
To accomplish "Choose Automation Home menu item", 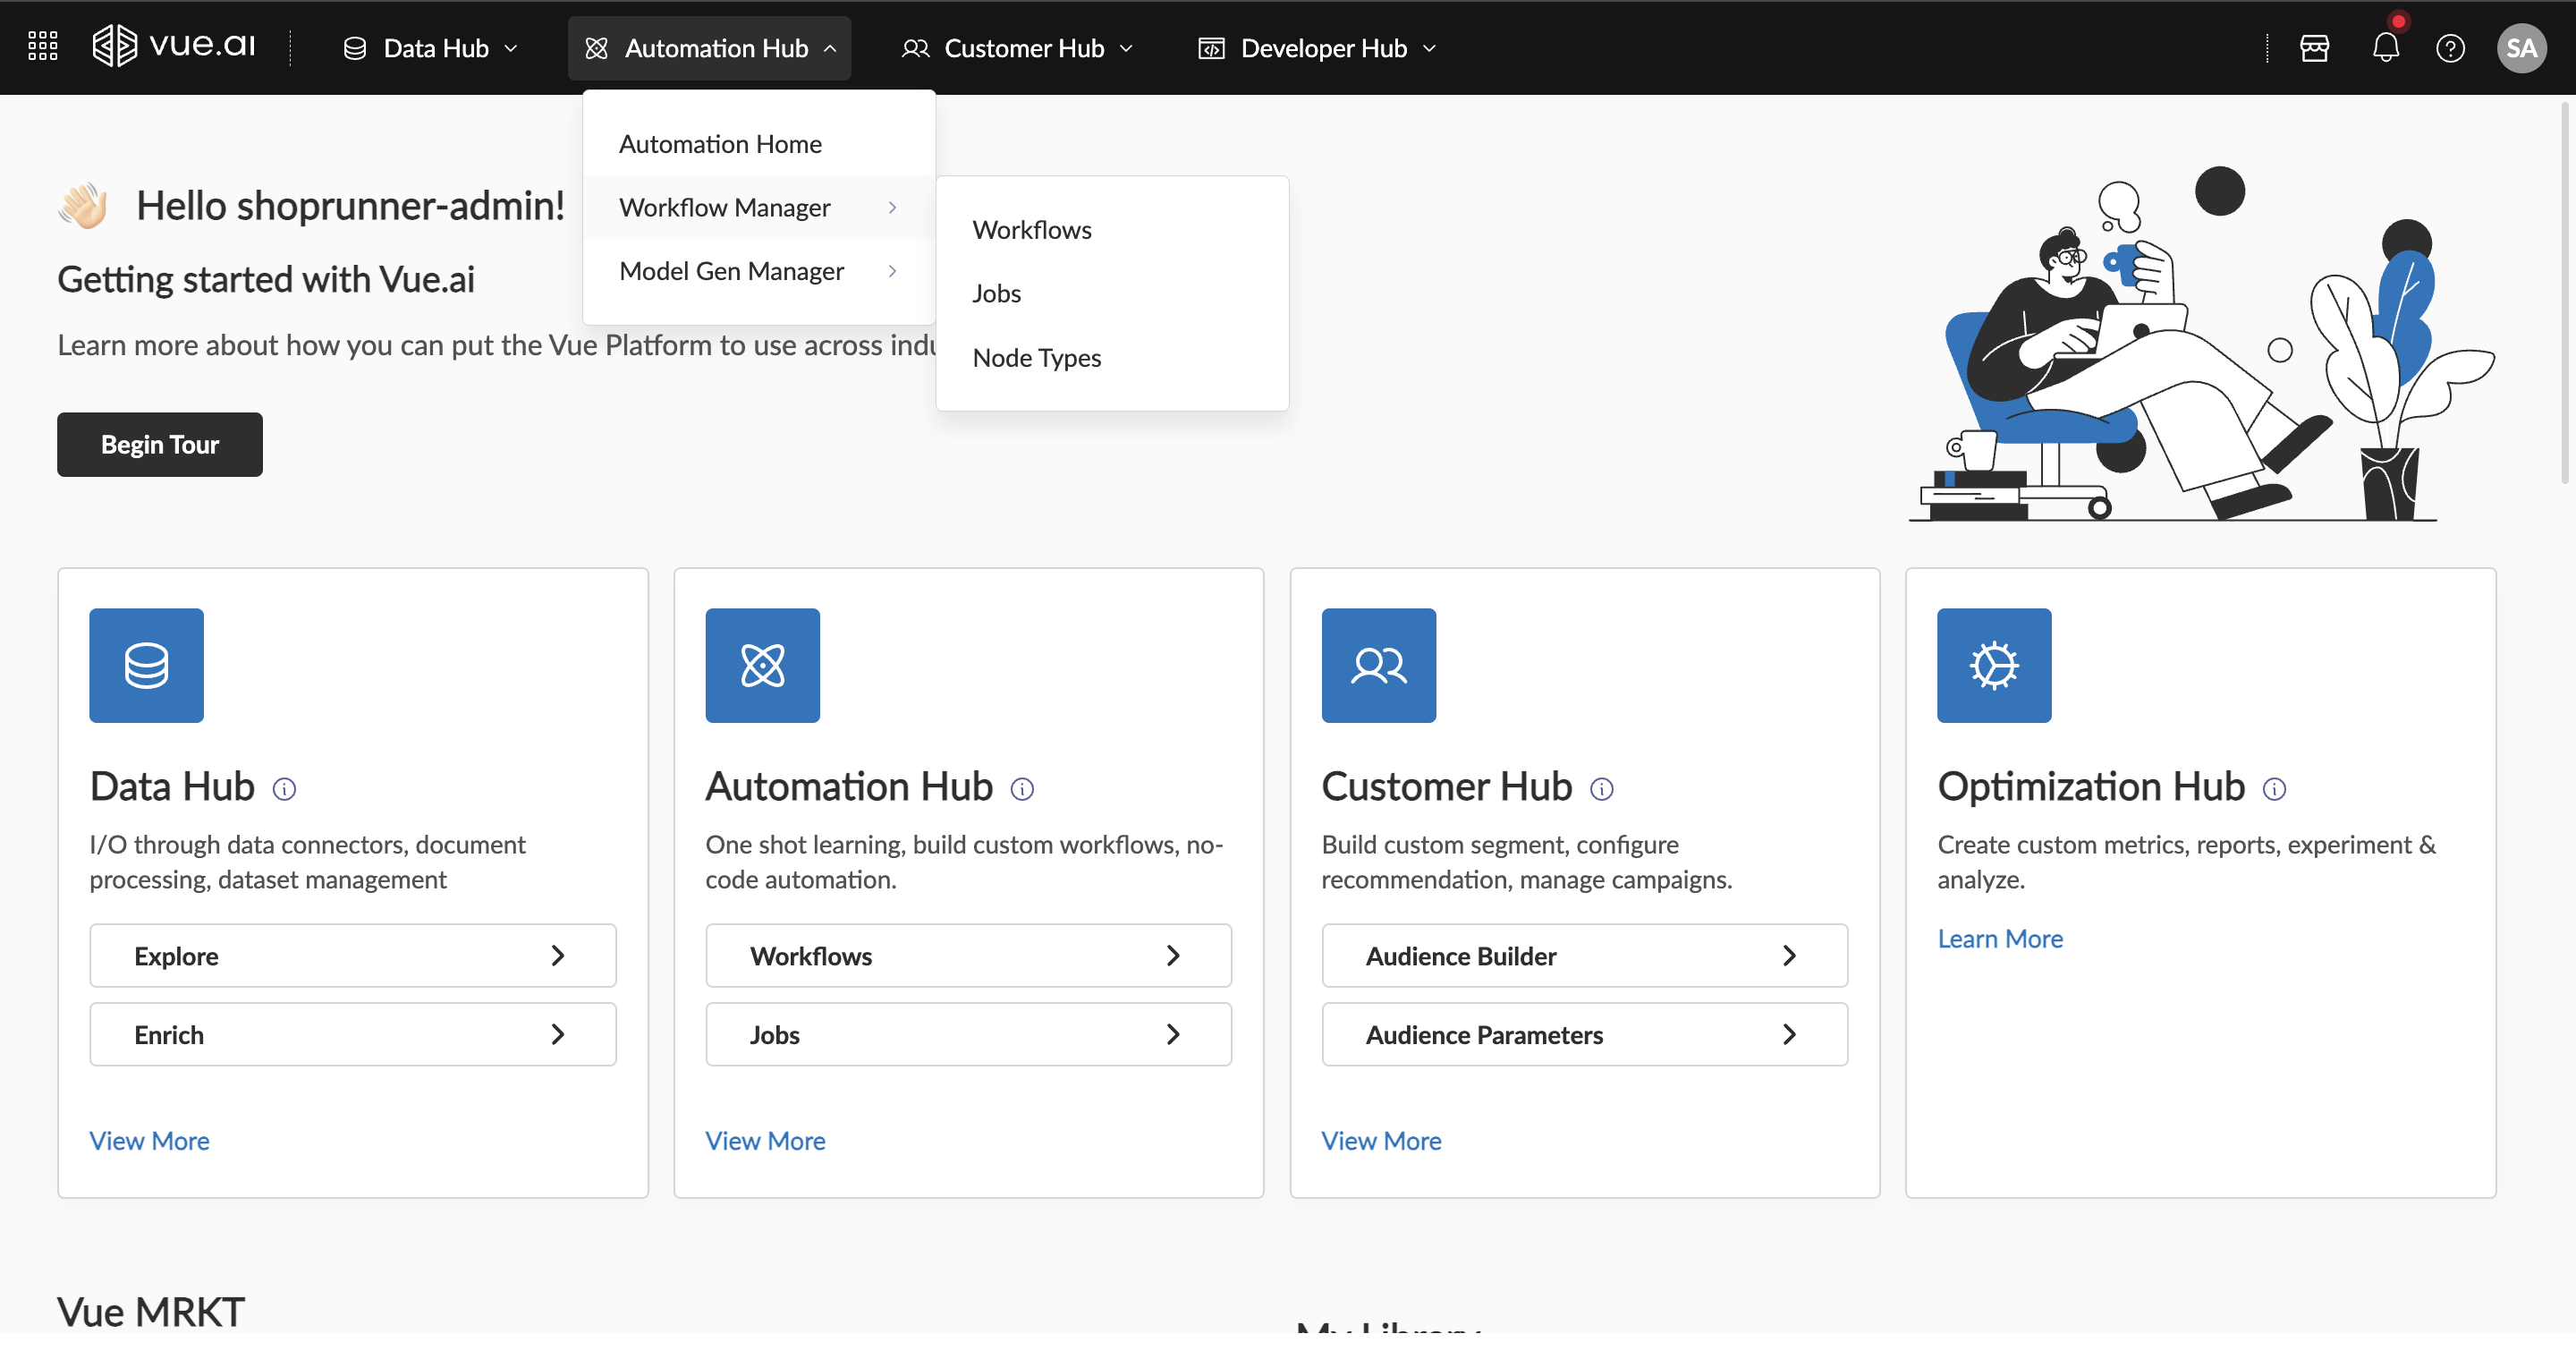I will (720, 144).
